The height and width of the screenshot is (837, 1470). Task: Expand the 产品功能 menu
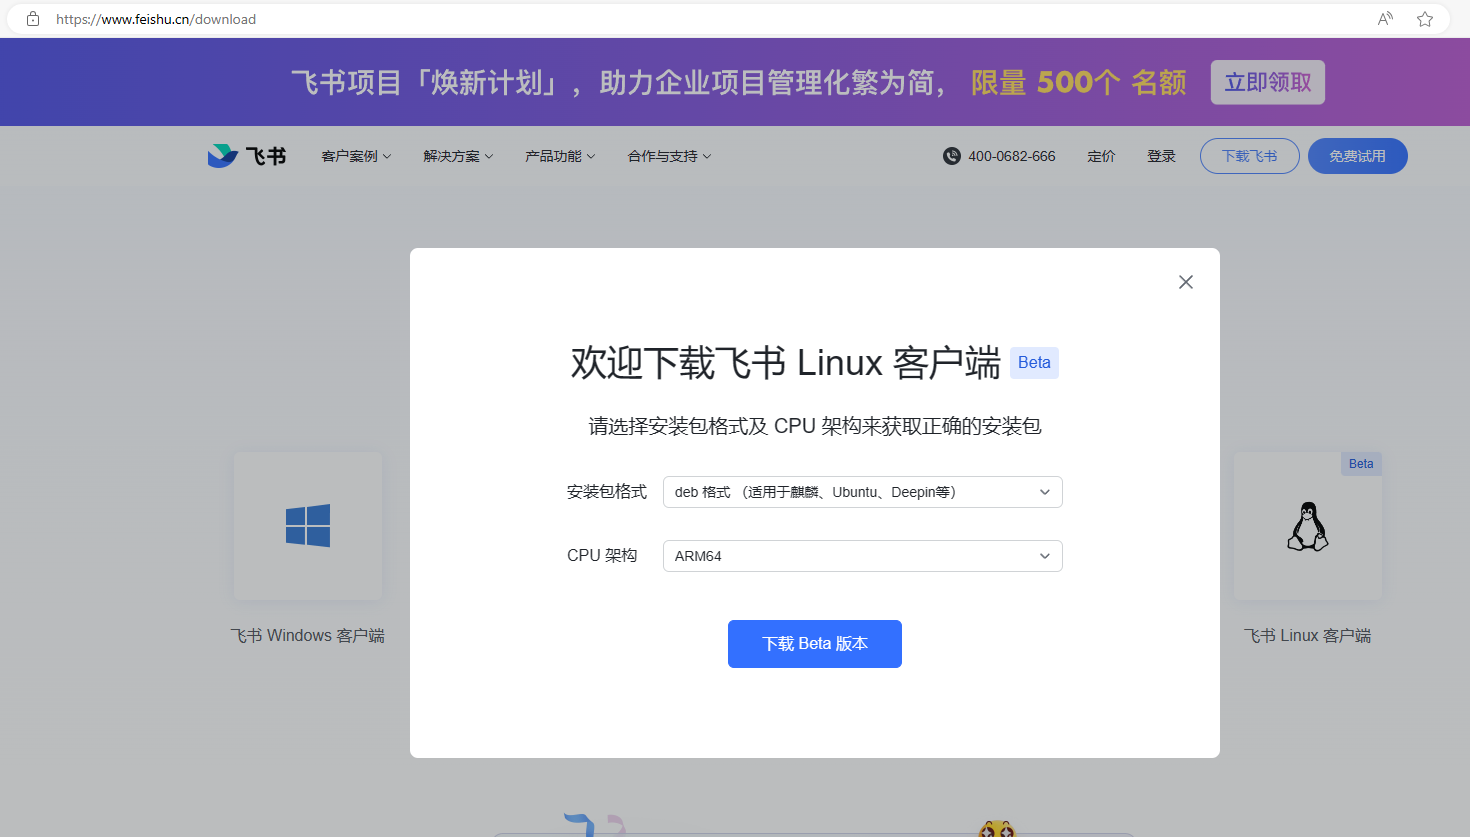[560, 156]
